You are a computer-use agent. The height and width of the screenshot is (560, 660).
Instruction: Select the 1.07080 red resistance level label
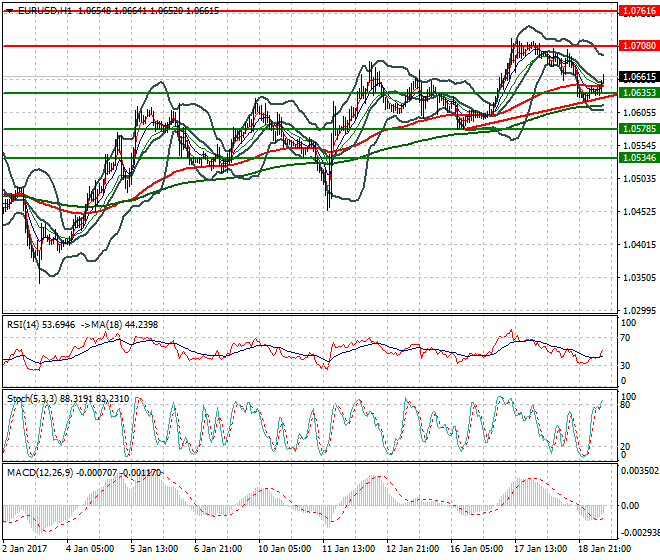(x=639, y=45)
